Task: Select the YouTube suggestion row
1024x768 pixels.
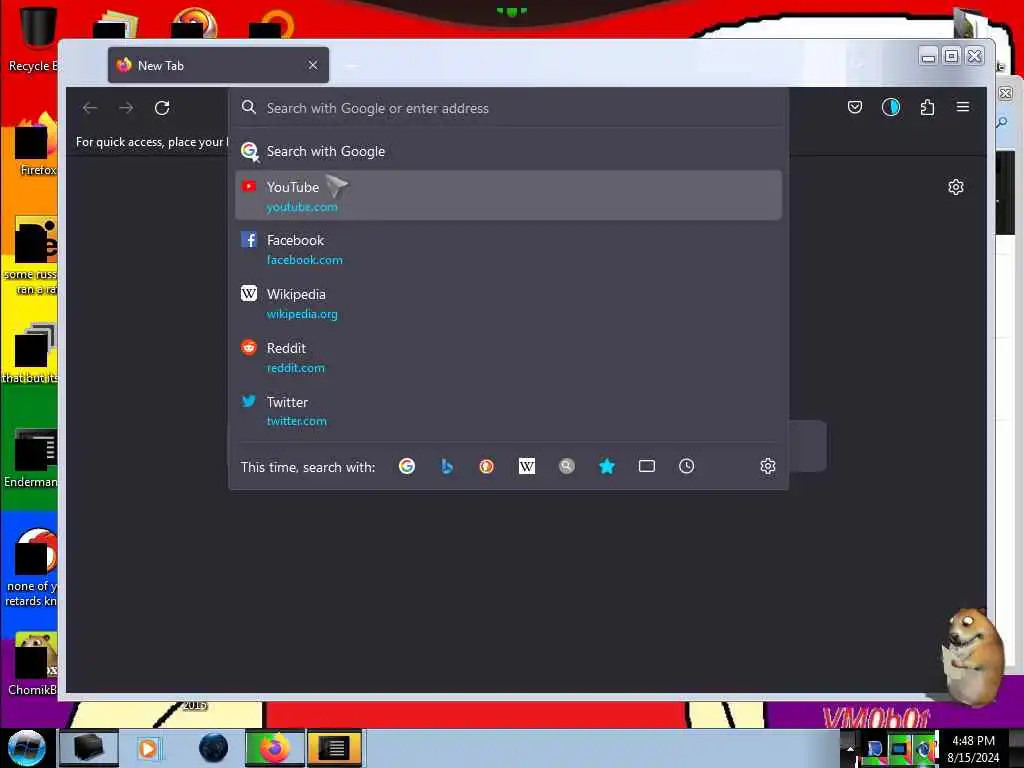Action: (508, 195)
